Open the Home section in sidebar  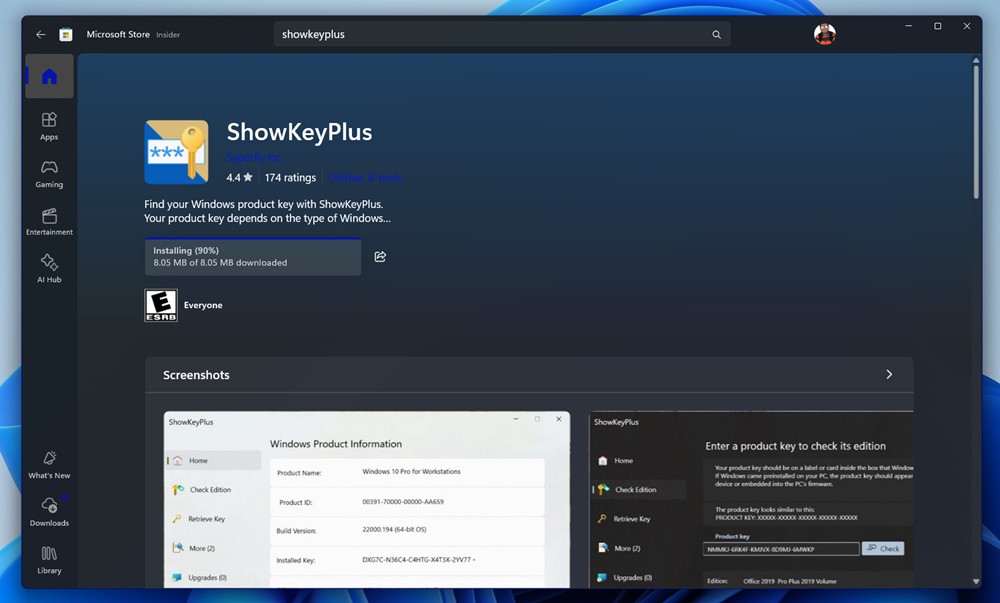(49, 76)
